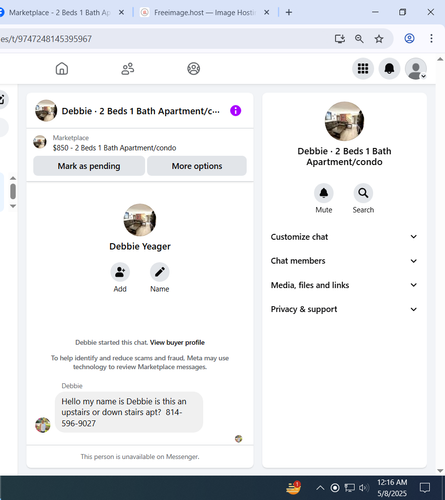
Task: Open a new browser tab
Action: click(289, 13)
